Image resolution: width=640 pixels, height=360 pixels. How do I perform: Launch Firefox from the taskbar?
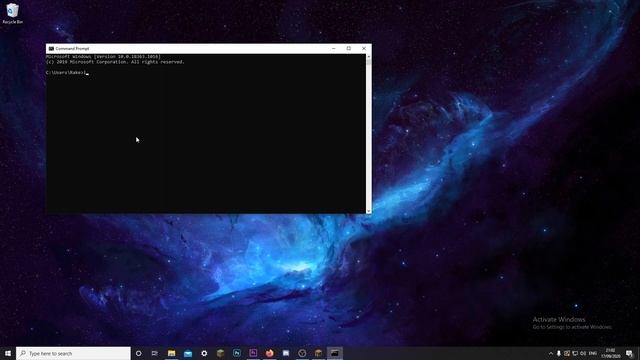point(269,353)
